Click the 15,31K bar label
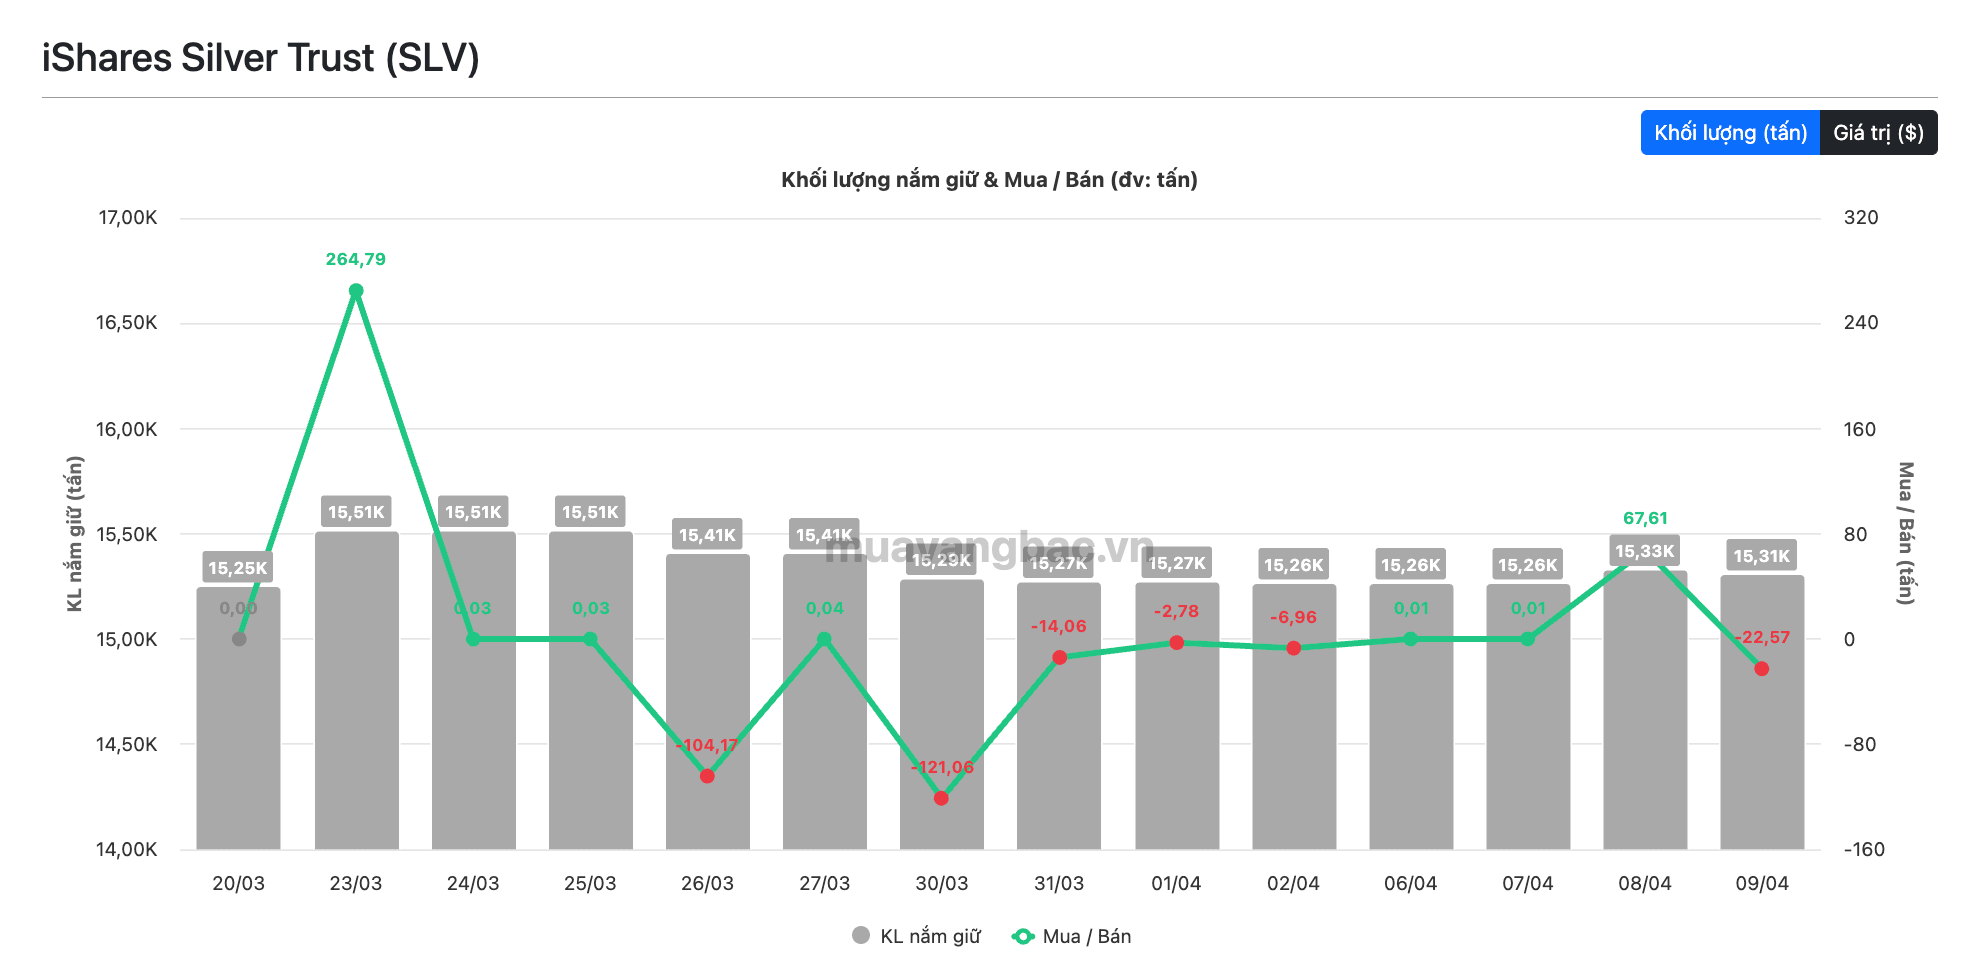The height and width of the screenshot is (980, 1968). pyautogui.click(x=1762, y=556)
